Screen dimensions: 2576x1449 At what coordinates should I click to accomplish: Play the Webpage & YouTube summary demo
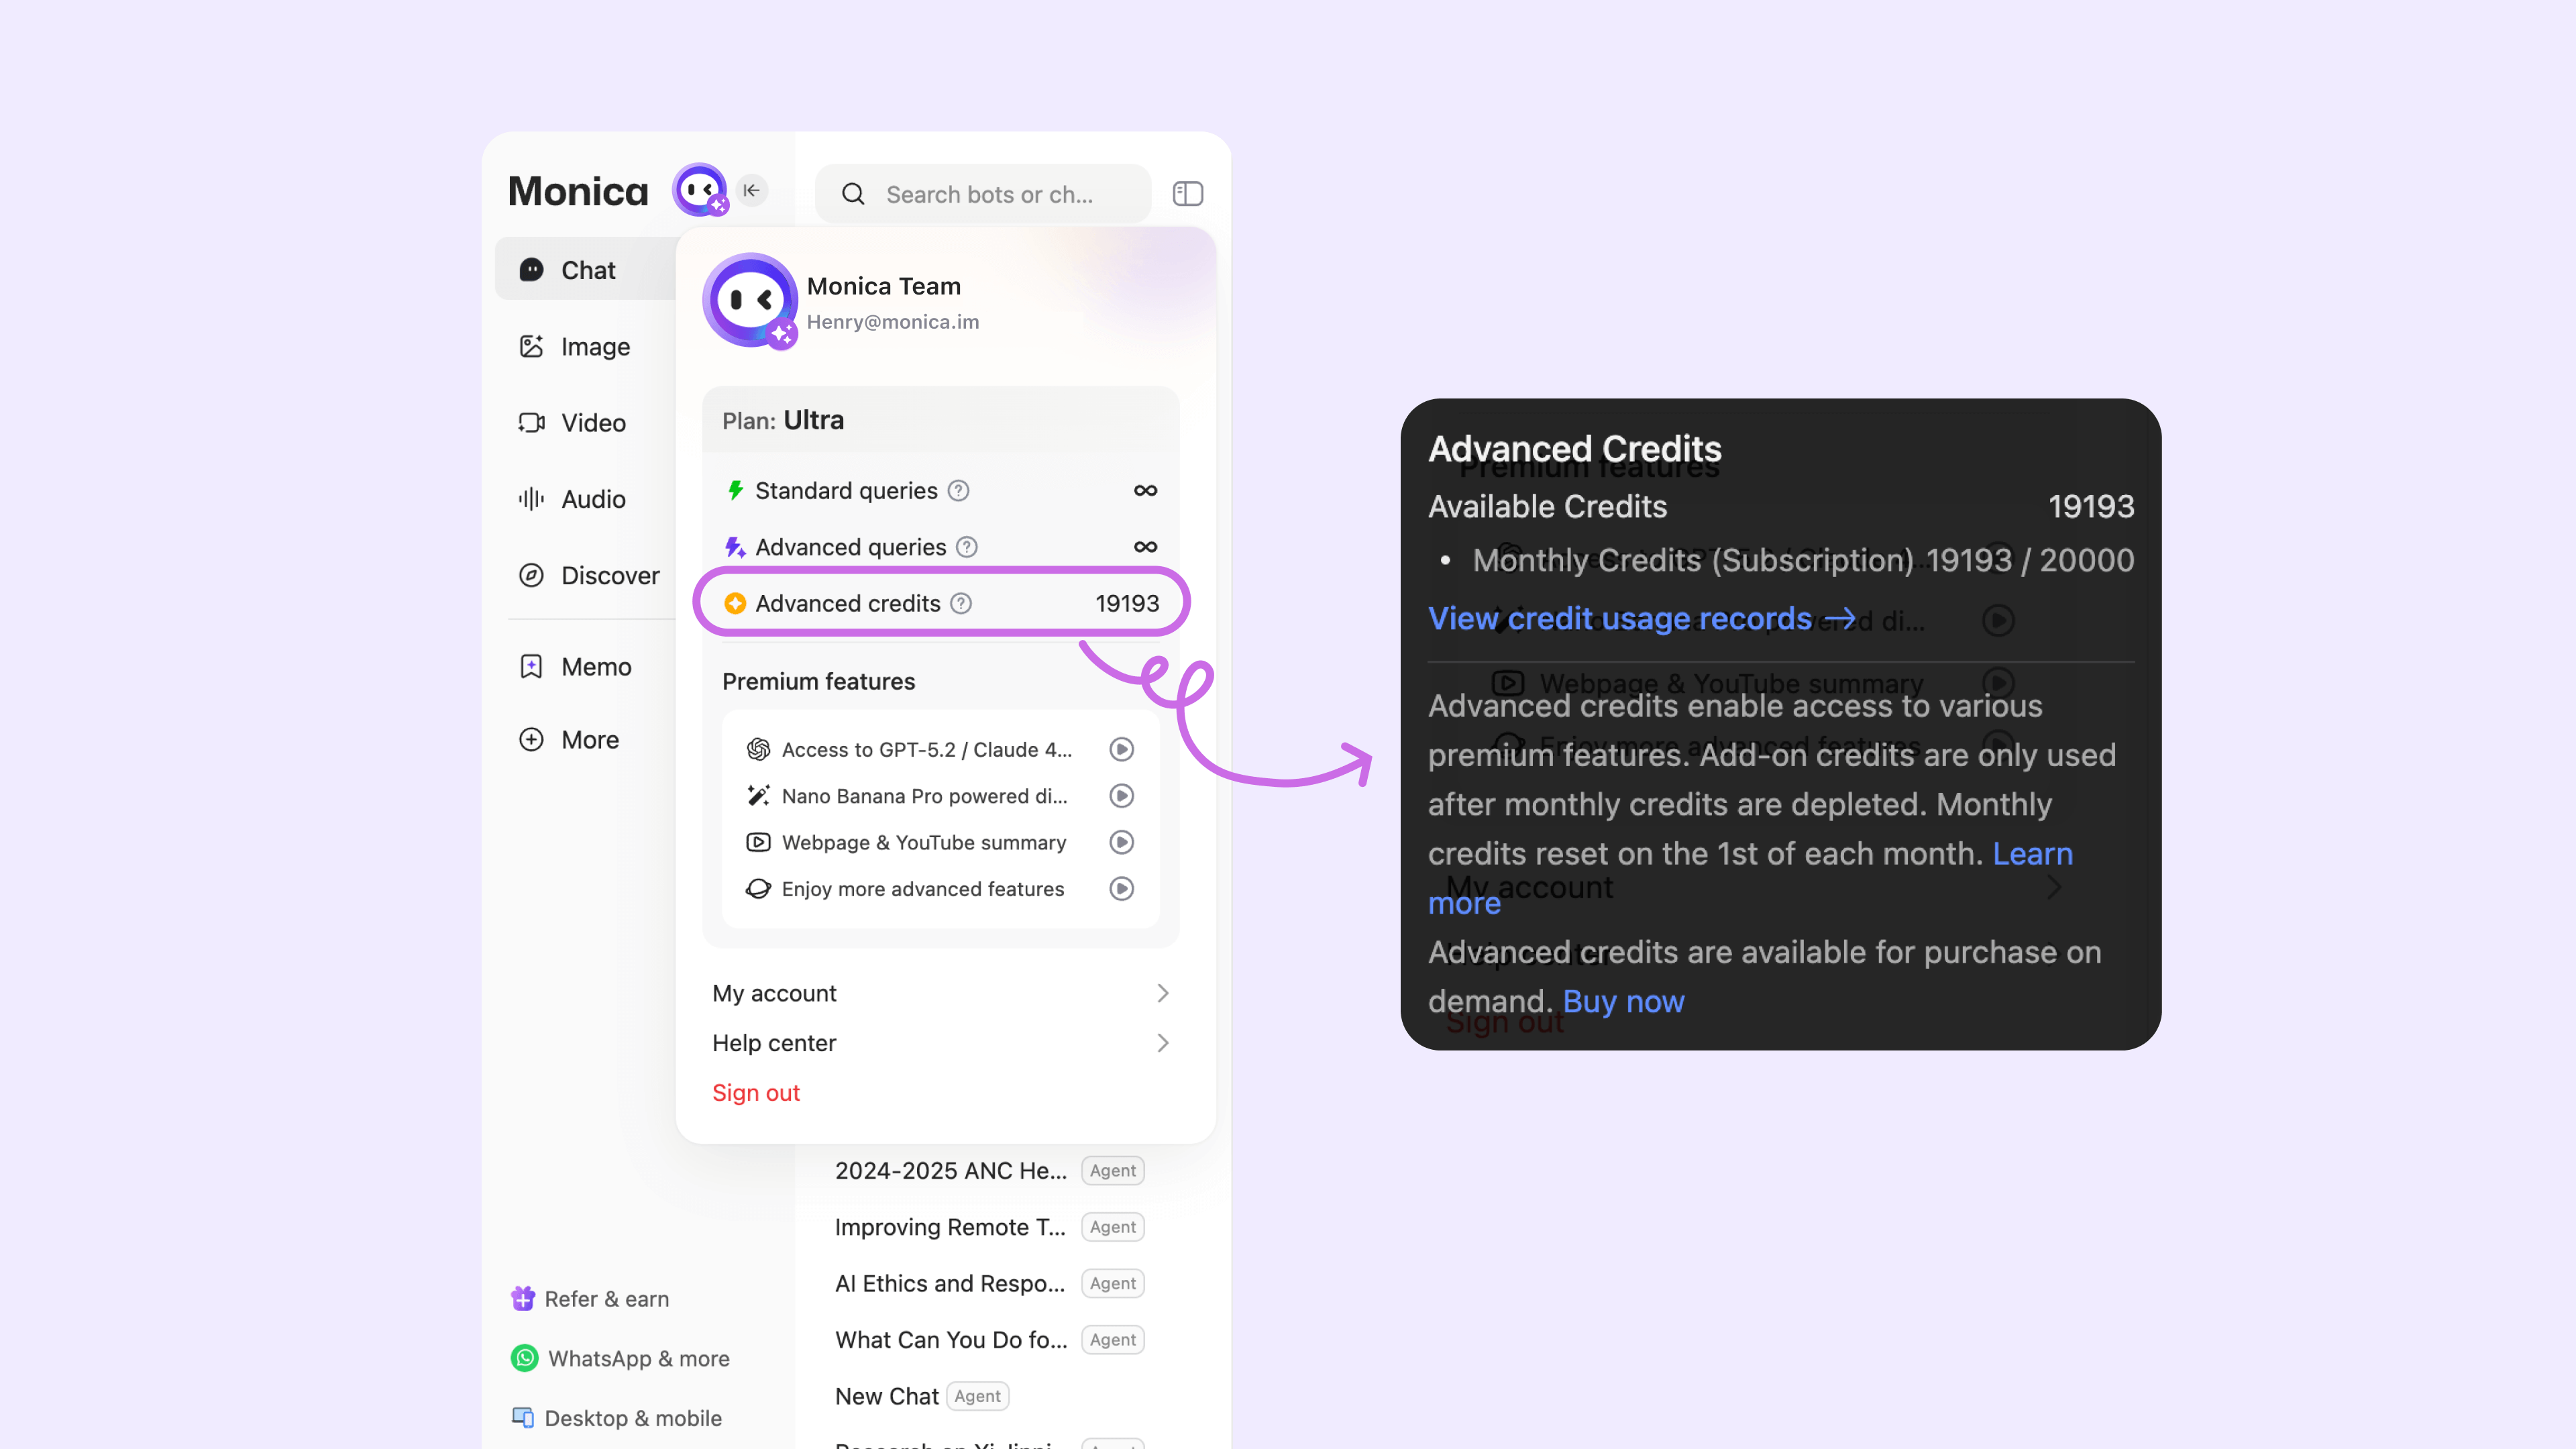click(x=1121, y=842)
